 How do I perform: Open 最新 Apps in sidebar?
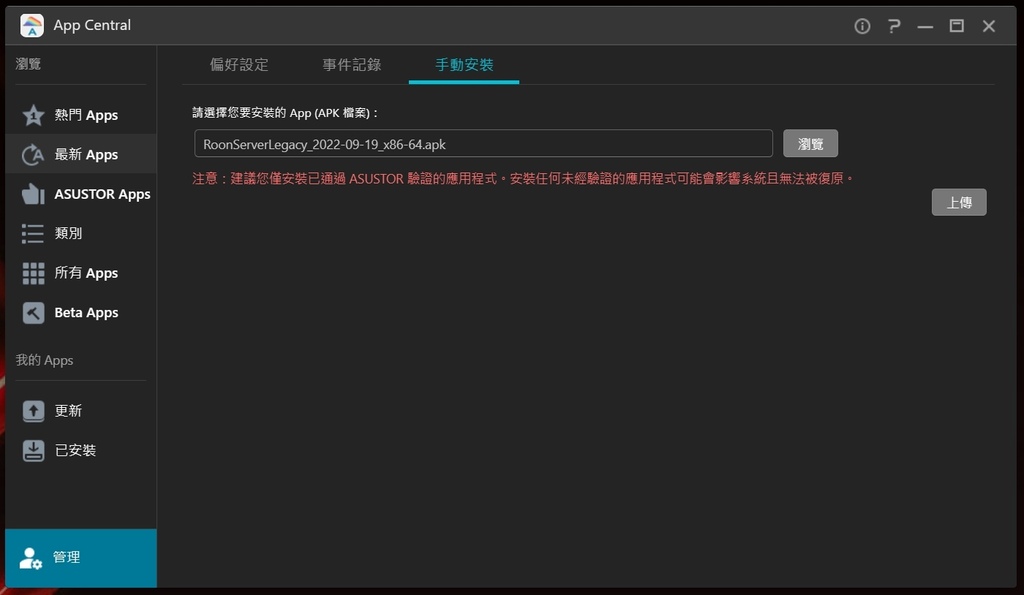81,155
